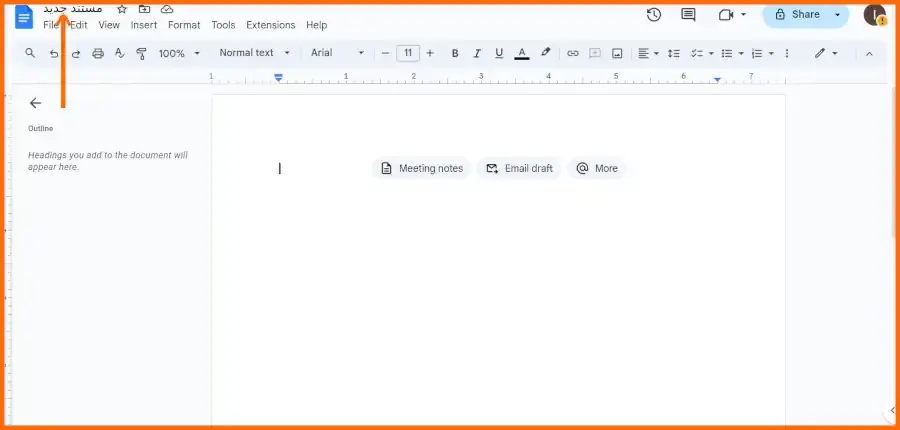Viewport: 900px width, 430px height.
Task: Expand the Arial font dropdown
Action: point(338,53)
